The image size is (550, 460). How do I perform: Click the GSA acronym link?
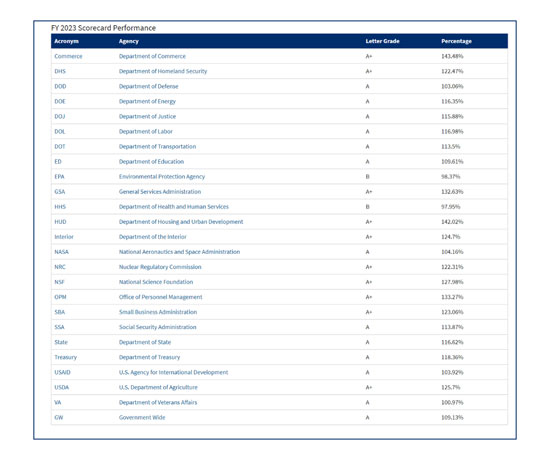coord(60,192)
